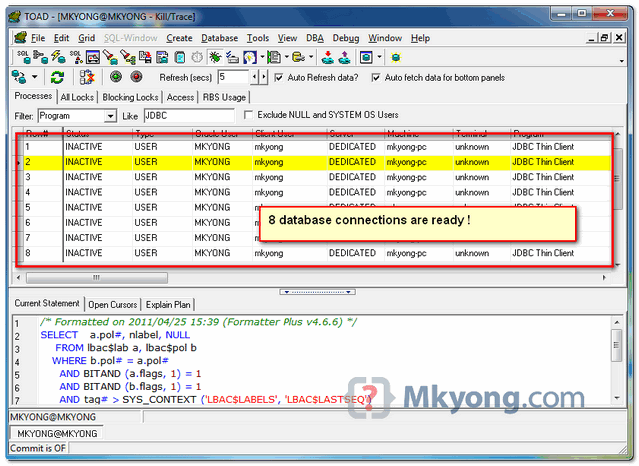Select row 8 DEDICATED cell
The width and height of the screenshot is (639, 466).
[x=355, y=253]
